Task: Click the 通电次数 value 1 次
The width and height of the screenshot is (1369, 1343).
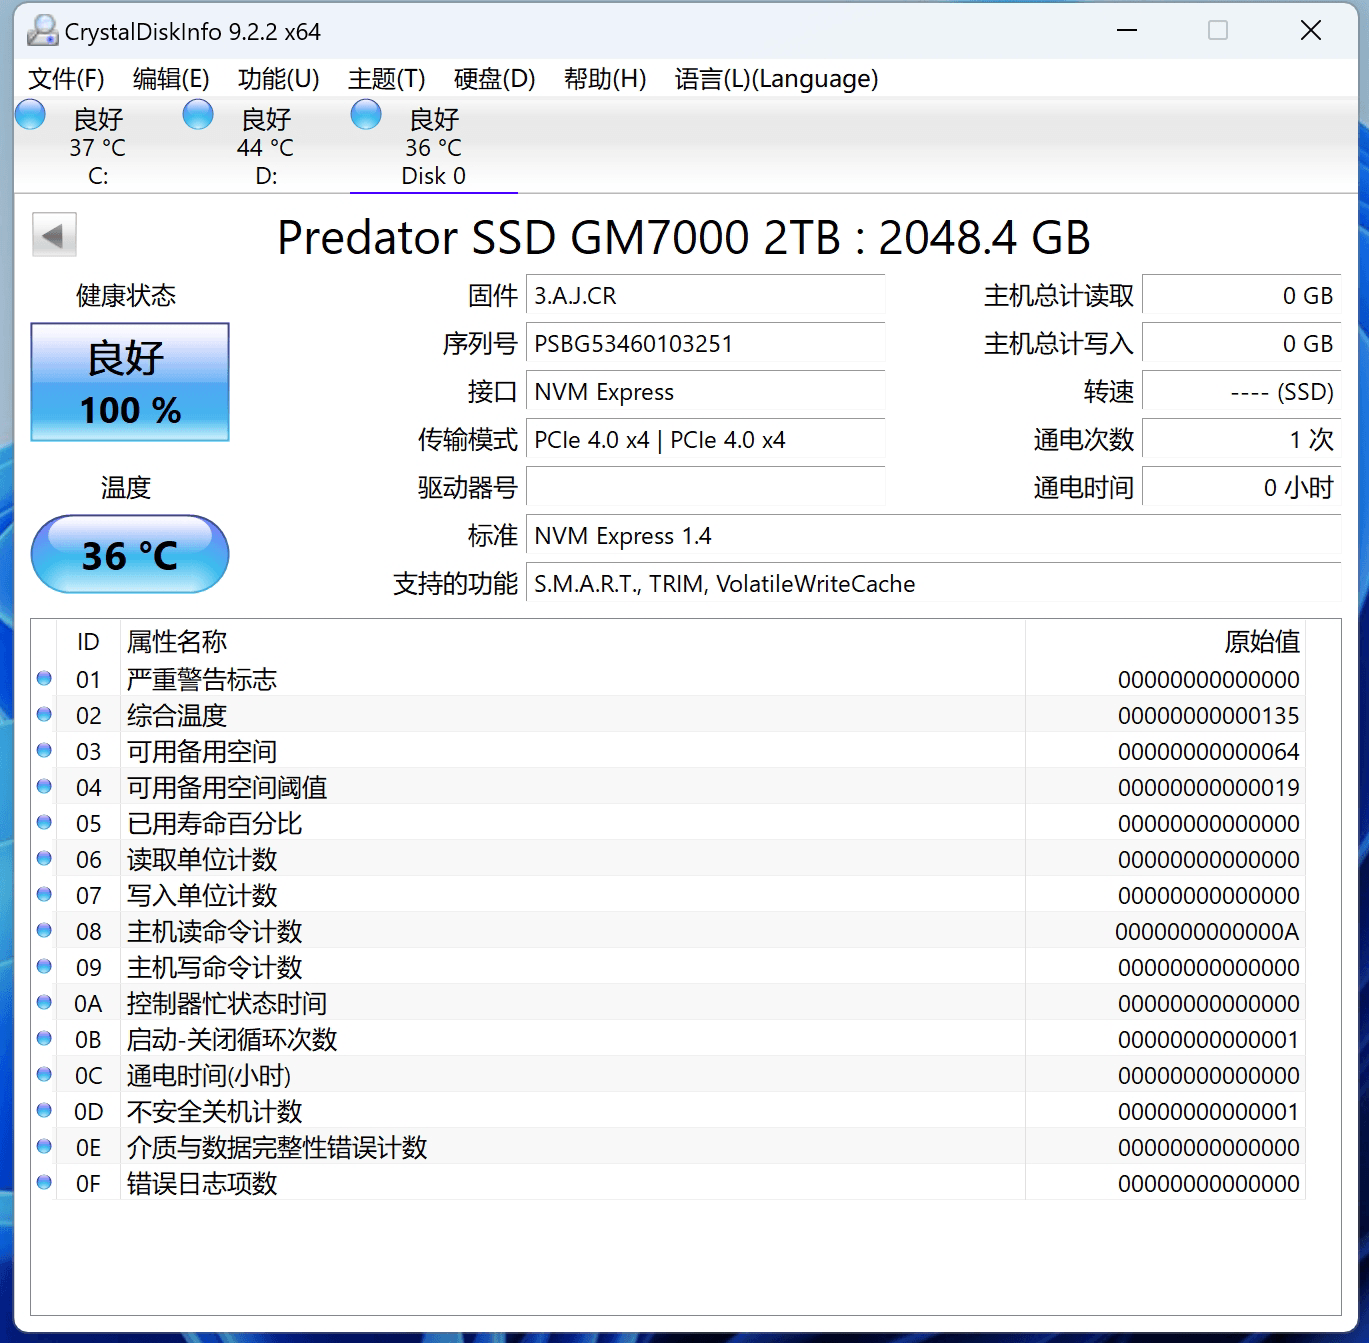Action: (x=1241, y=440)
